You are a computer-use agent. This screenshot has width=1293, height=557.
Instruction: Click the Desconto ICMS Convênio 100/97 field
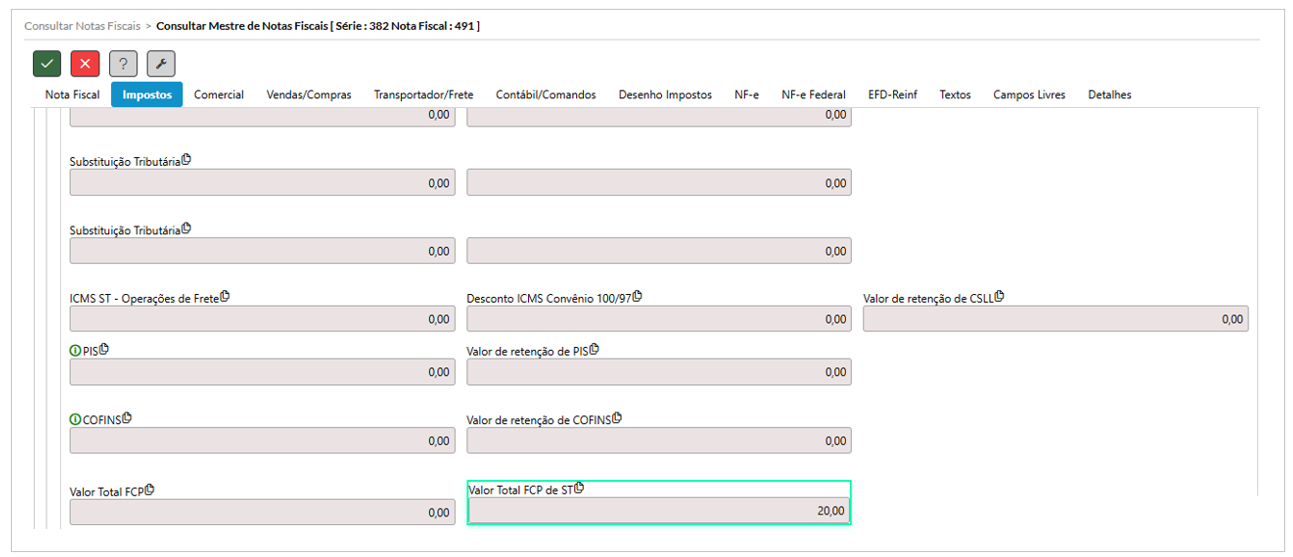(x=659, y=319)
